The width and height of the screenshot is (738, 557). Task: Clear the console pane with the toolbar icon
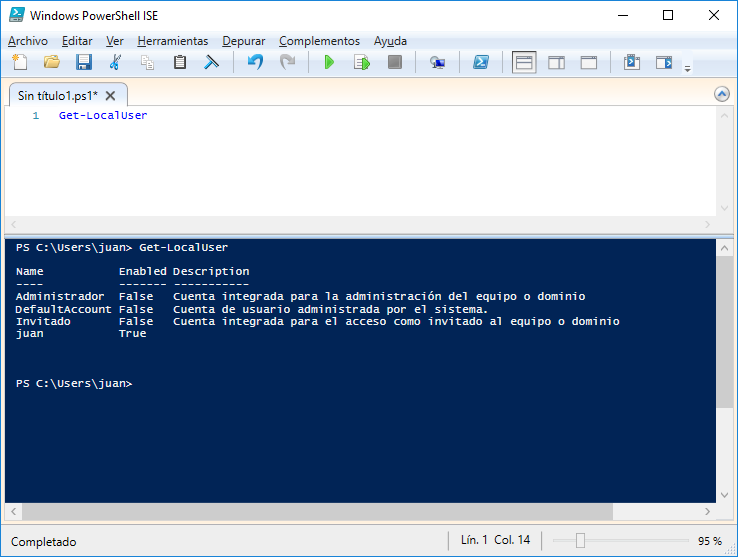[212, 62]
